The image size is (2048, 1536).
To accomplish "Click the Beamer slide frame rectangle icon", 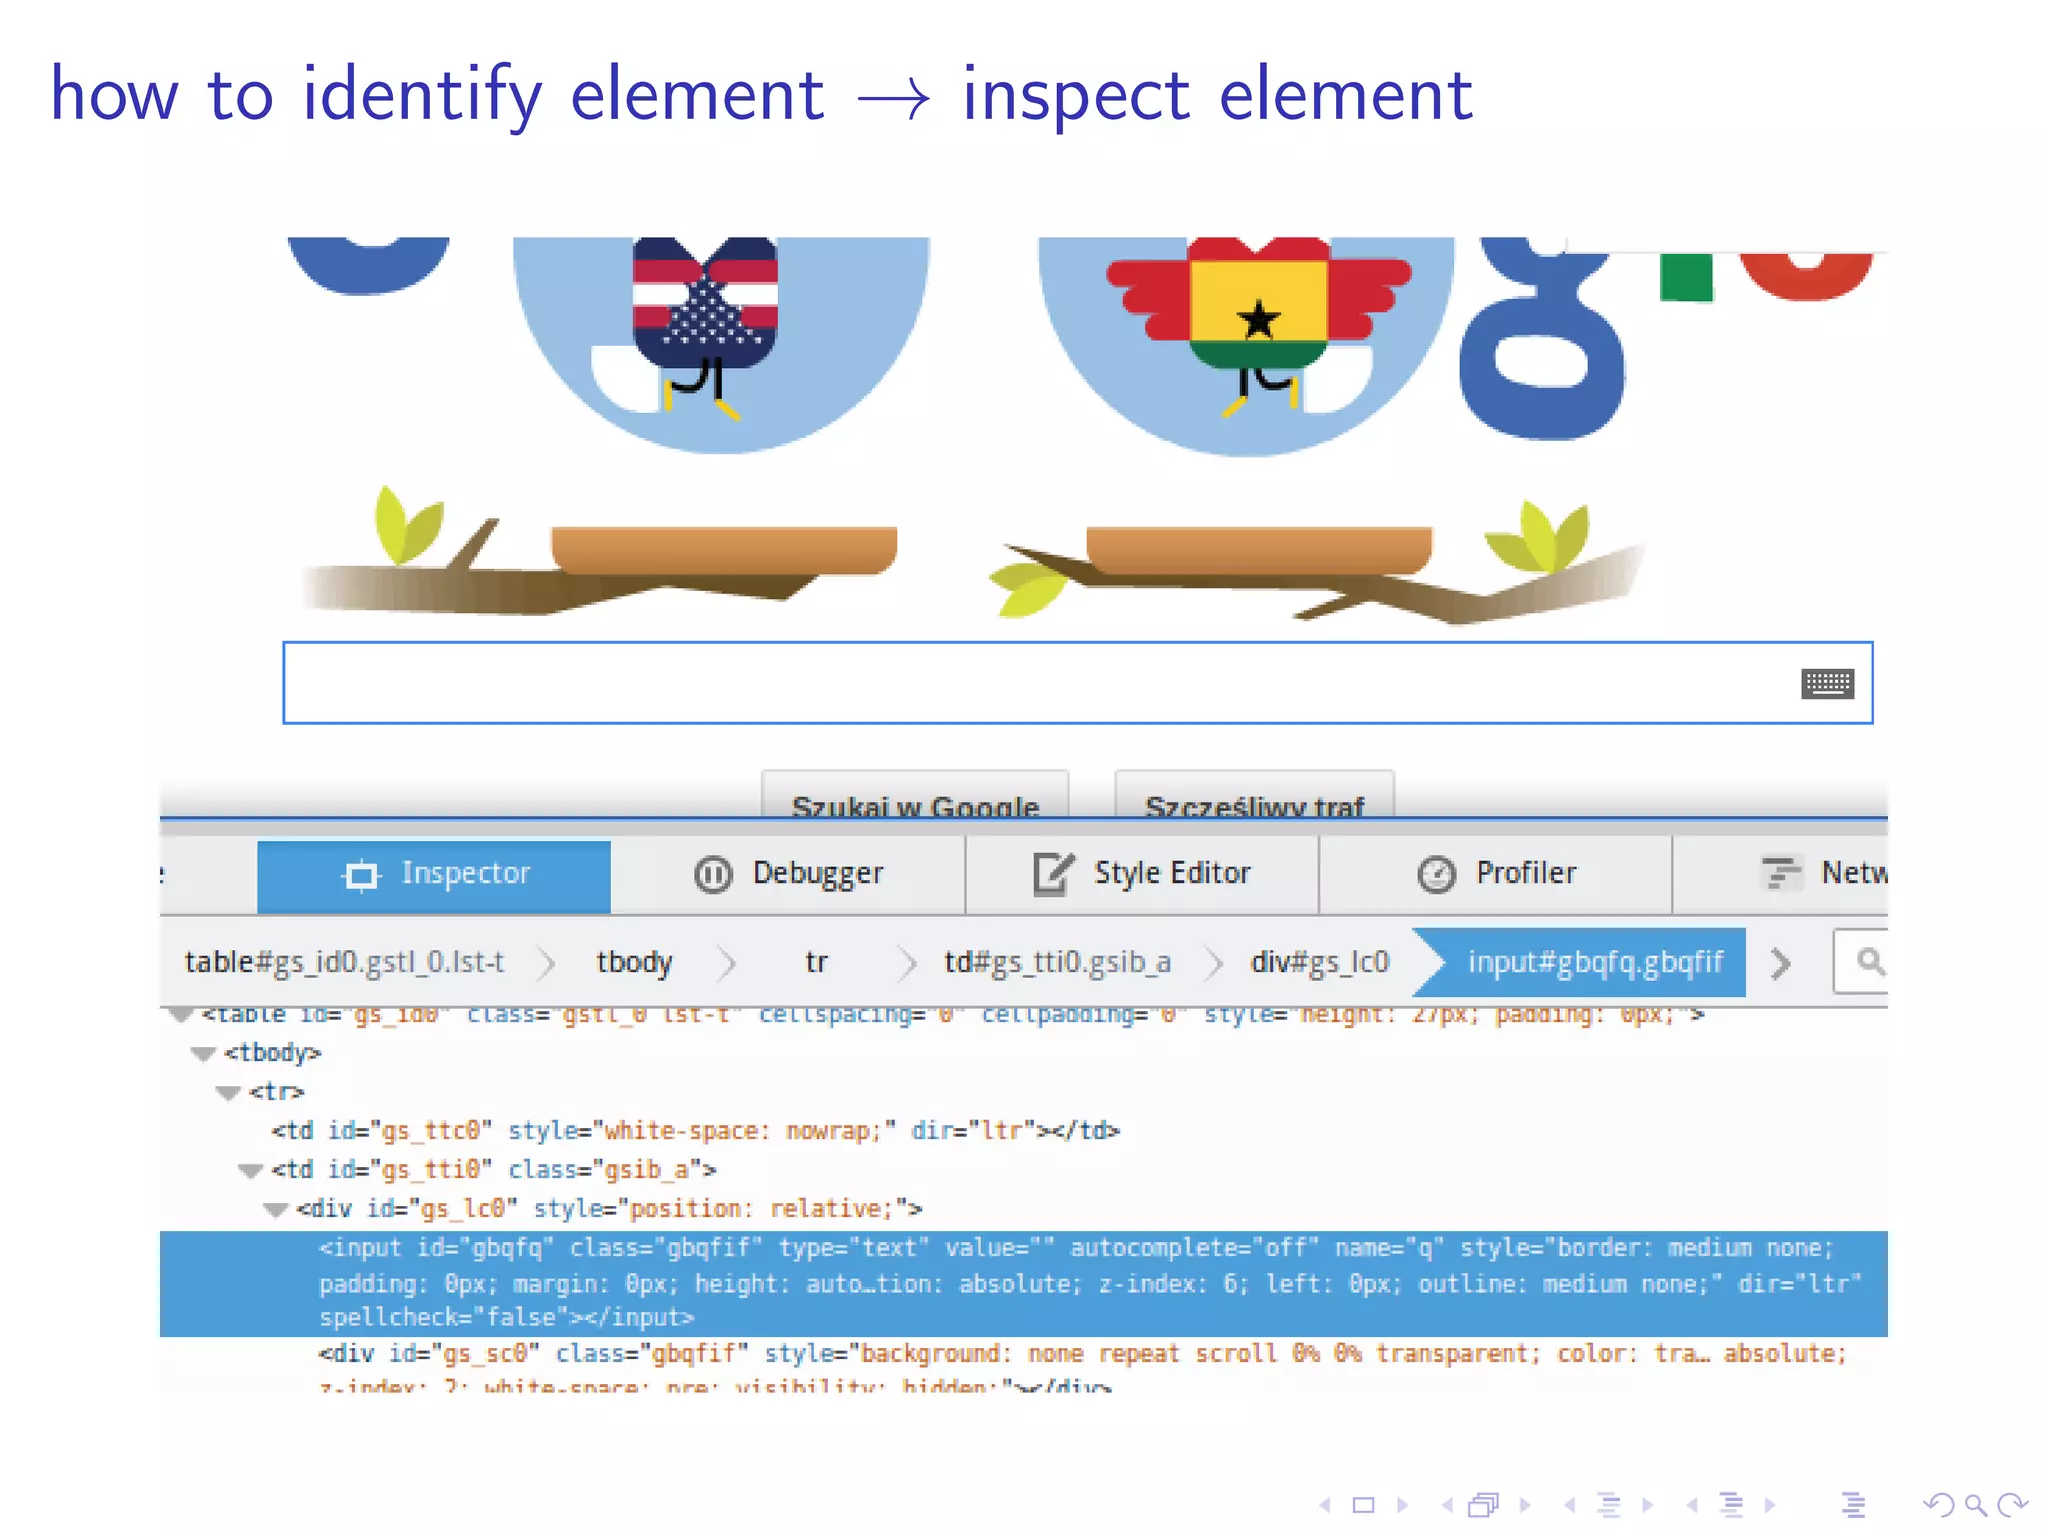I will click(x=1363, y=1505).
